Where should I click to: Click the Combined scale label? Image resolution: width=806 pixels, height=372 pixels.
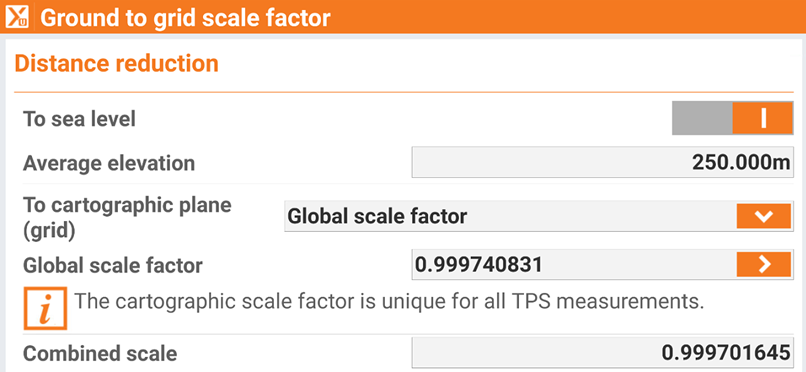100,354
